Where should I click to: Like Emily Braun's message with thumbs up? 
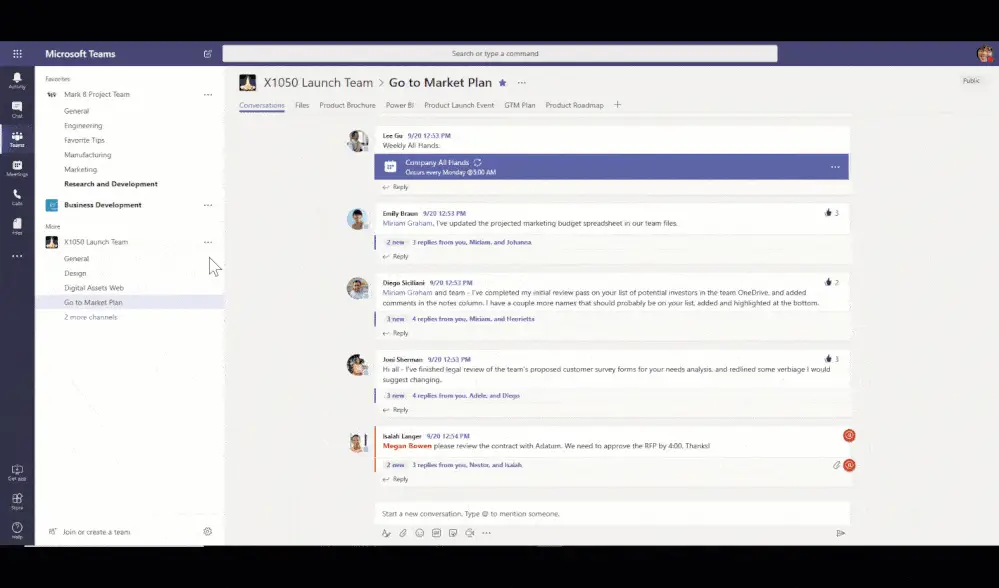(x=828, y=213)
